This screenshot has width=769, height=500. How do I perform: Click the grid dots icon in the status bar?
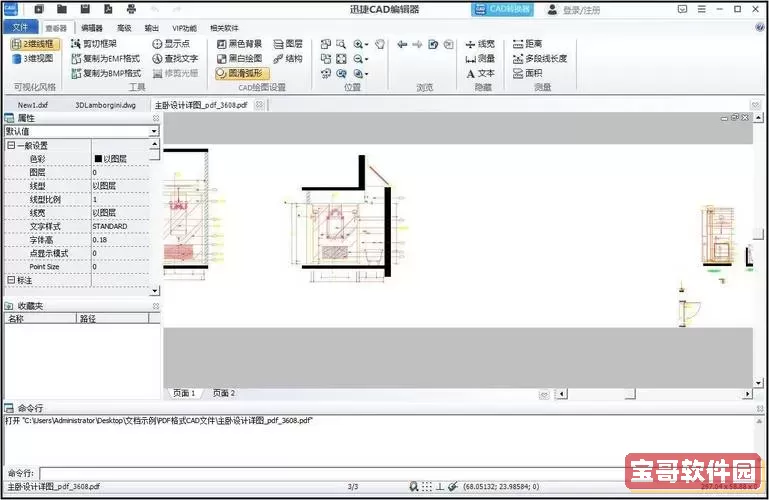pos(427,486)
